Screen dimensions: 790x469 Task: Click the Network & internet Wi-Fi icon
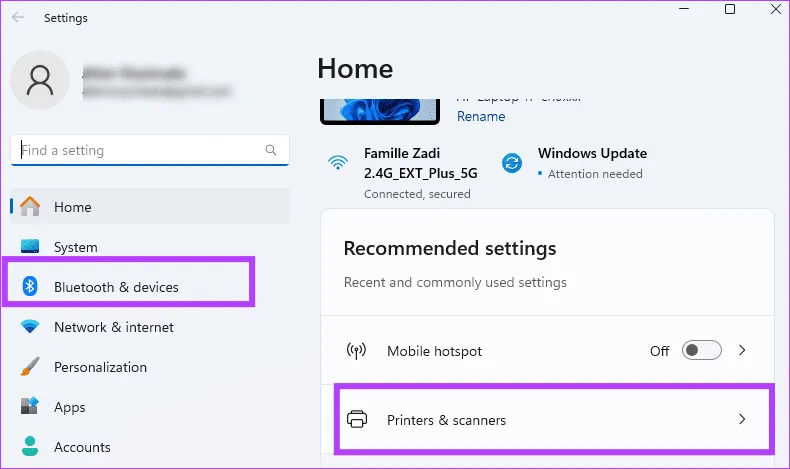click(30, 327)
